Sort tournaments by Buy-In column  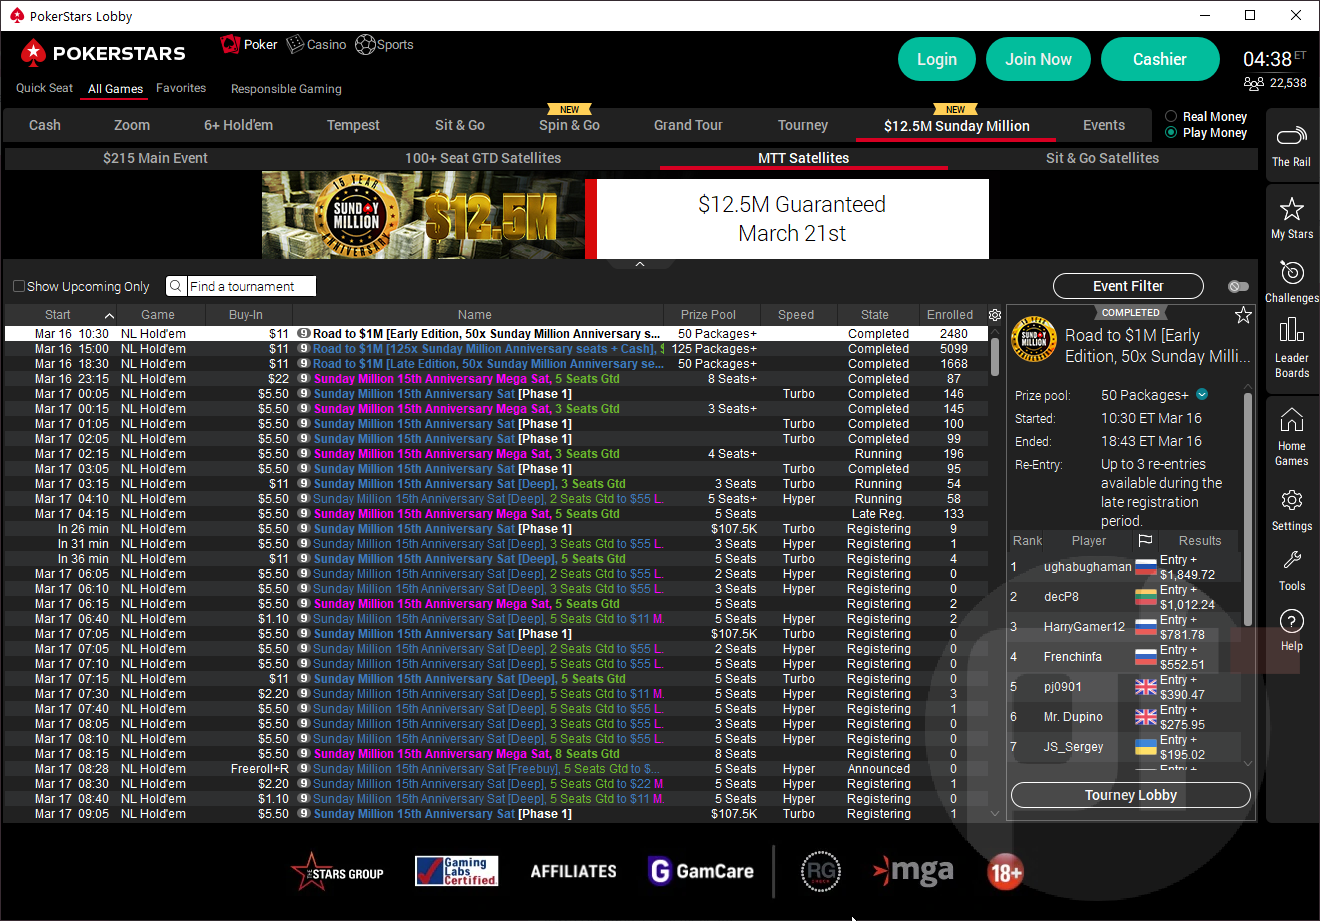(x=246, y=315)
